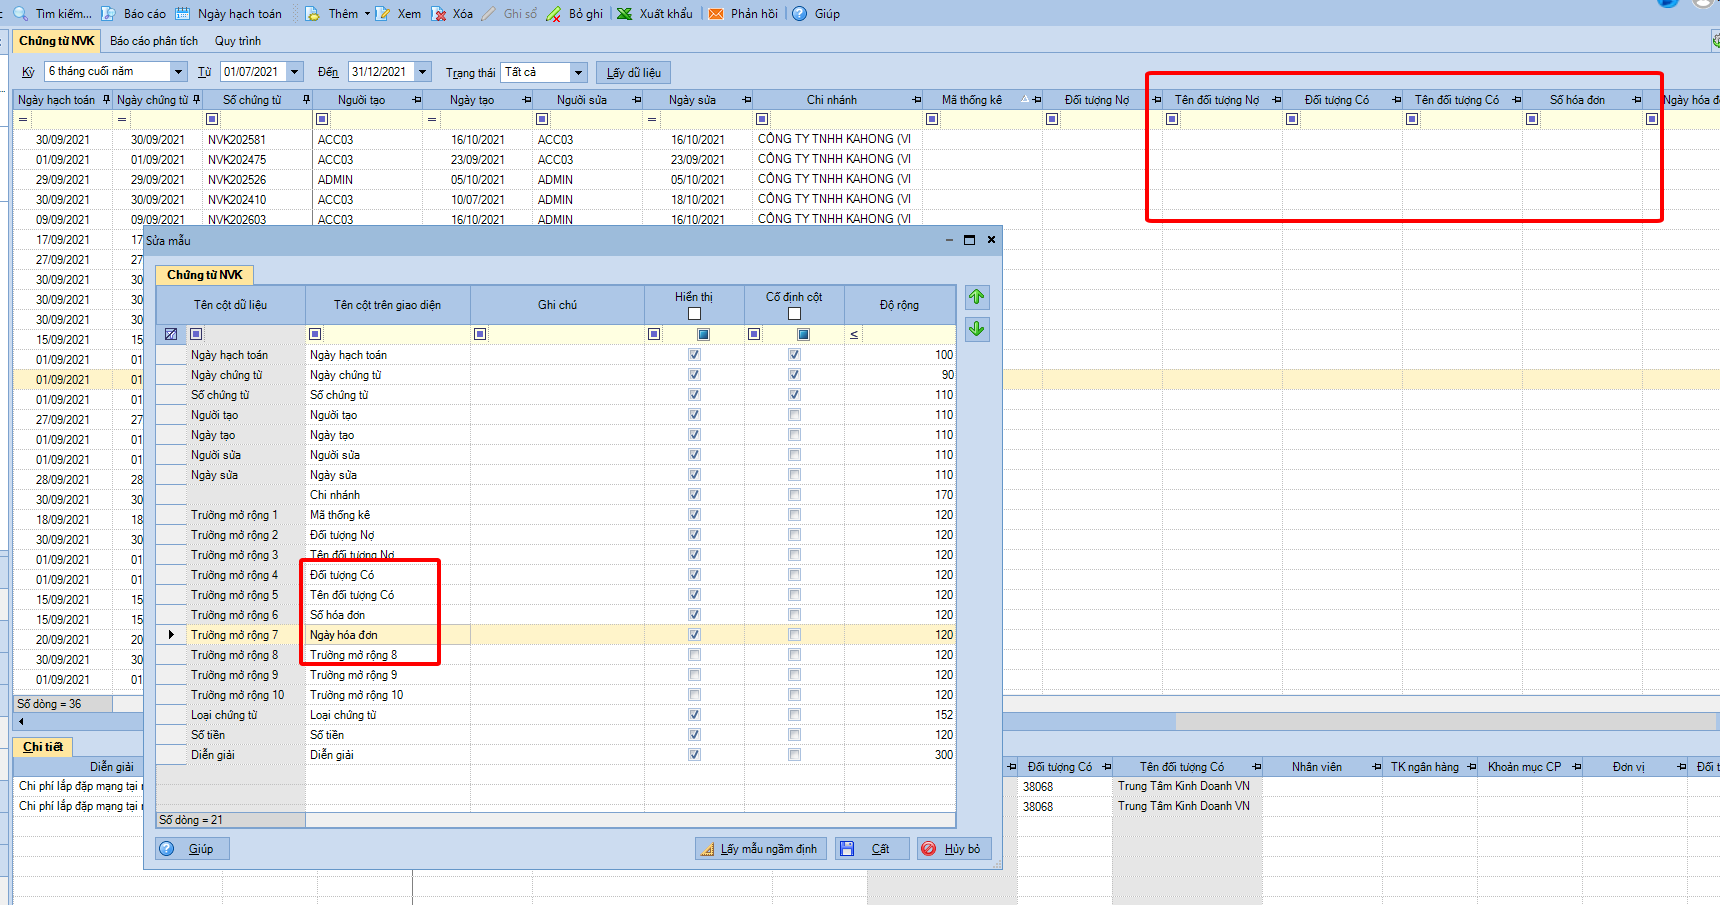Open the Kỳ period dropdown
The width and height of the screenshot is (1720, 905).
pyautogui.click(x=178, y=72)
